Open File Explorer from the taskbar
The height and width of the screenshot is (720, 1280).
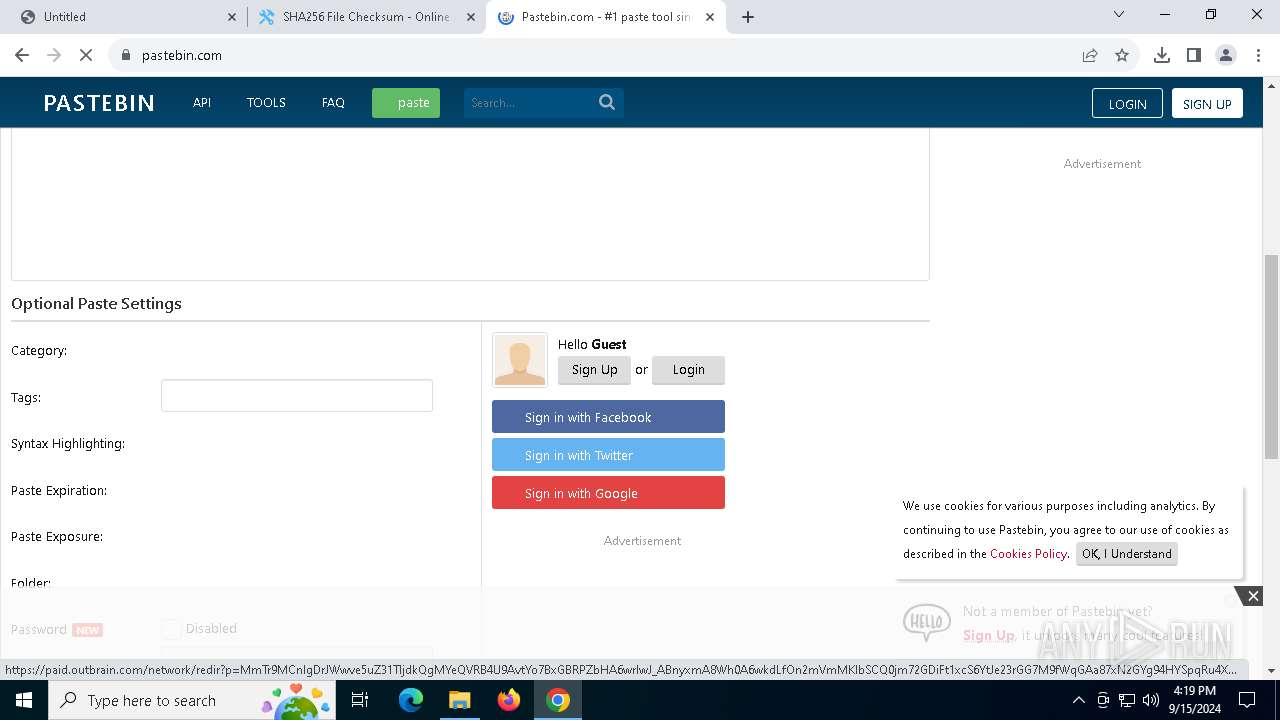[x=459, y=700]
